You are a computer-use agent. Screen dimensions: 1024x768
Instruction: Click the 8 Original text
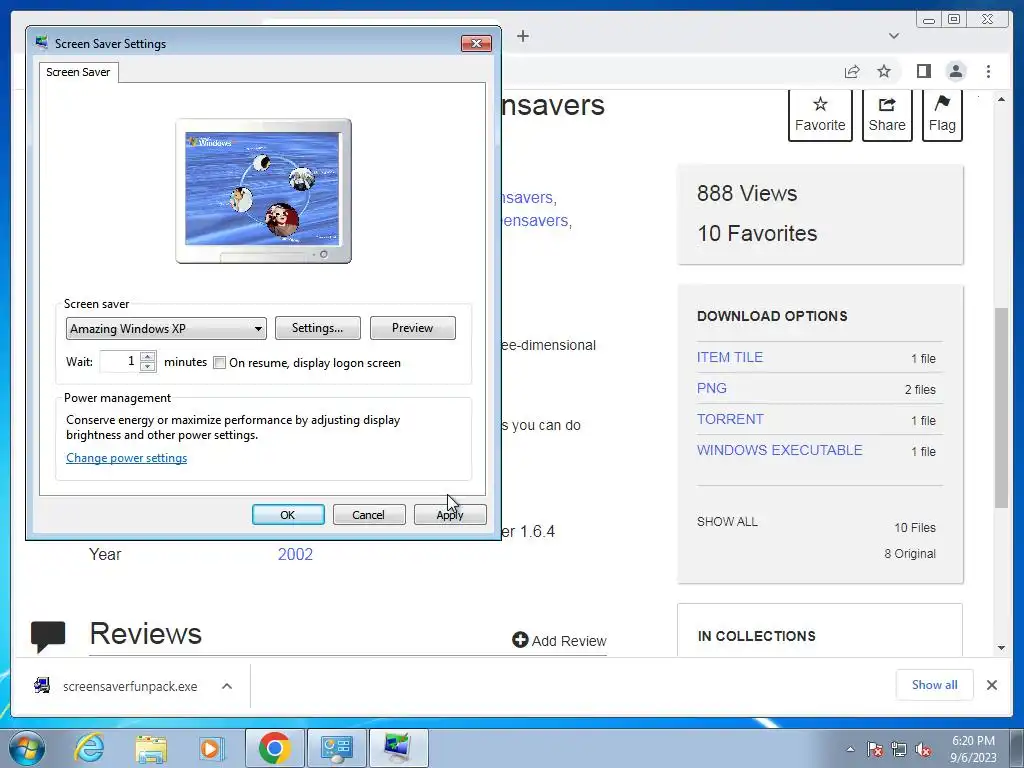pyautogui.click(x=910, y=554)
